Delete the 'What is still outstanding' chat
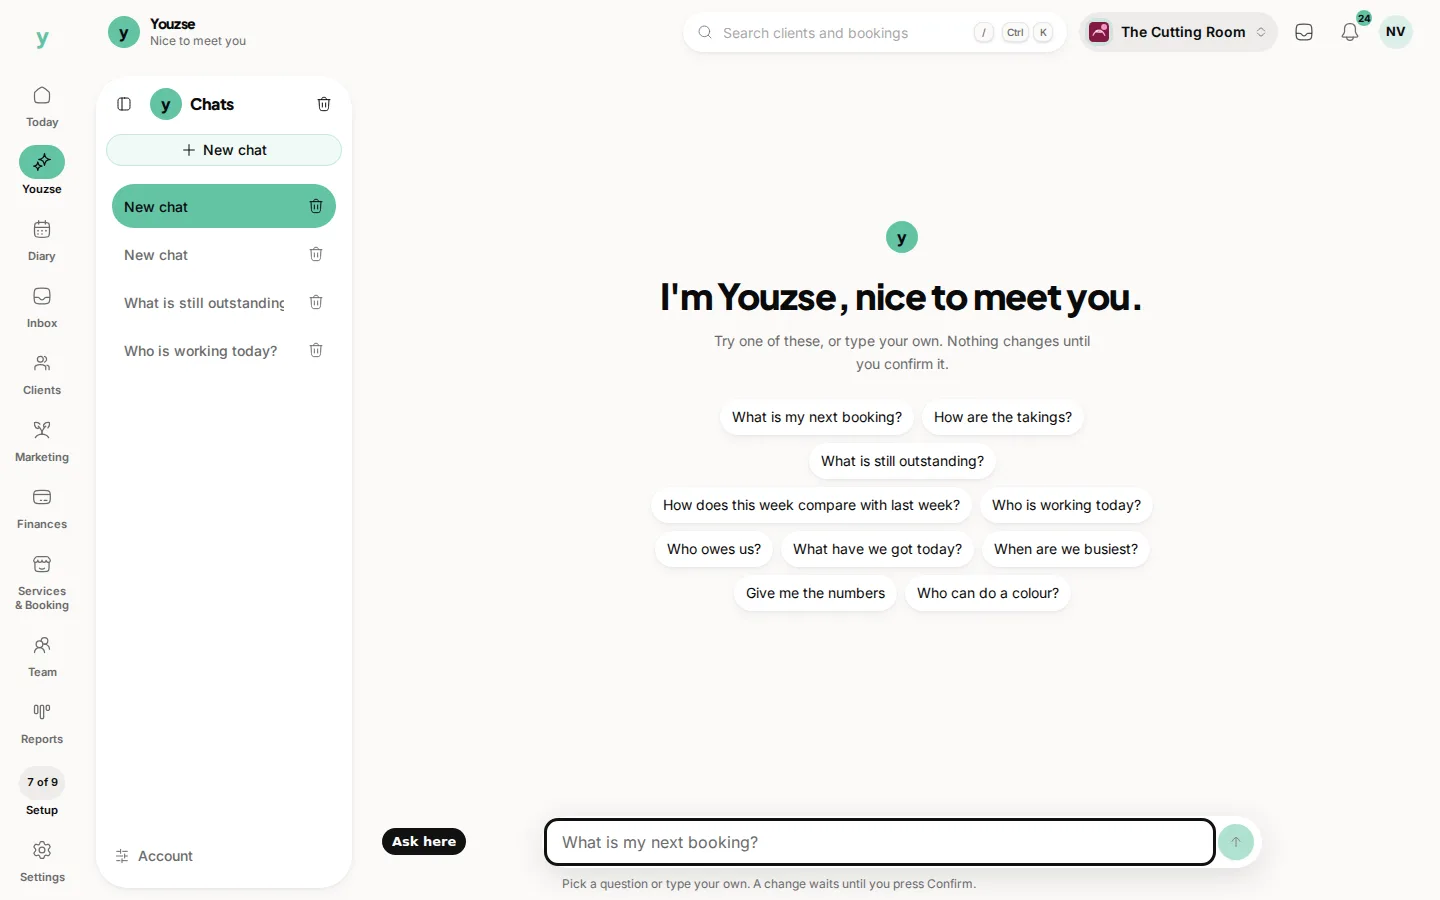The image size is (1440, 900). (316, 302)
